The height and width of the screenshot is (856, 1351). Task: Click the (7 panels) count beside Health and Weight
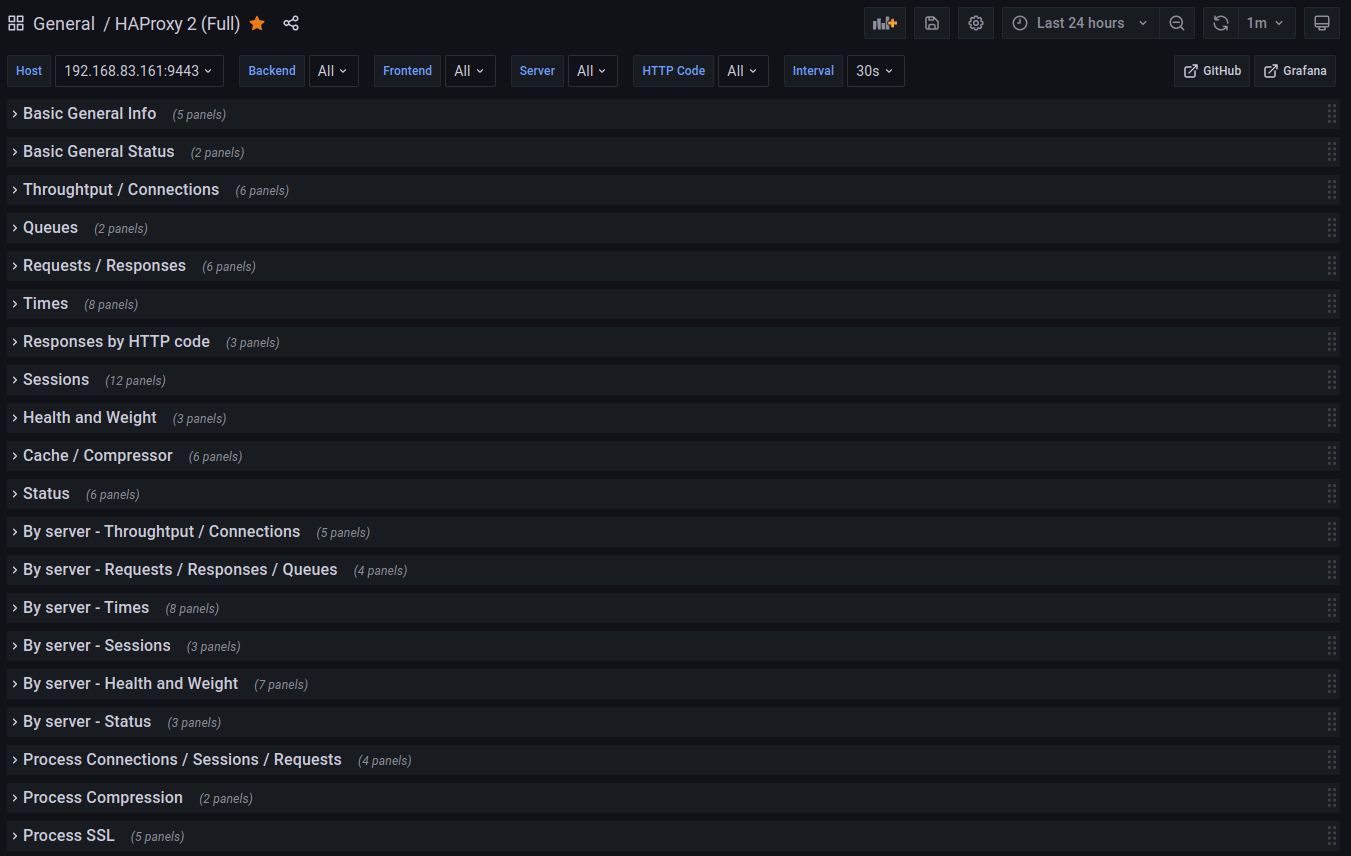[281, 685]
